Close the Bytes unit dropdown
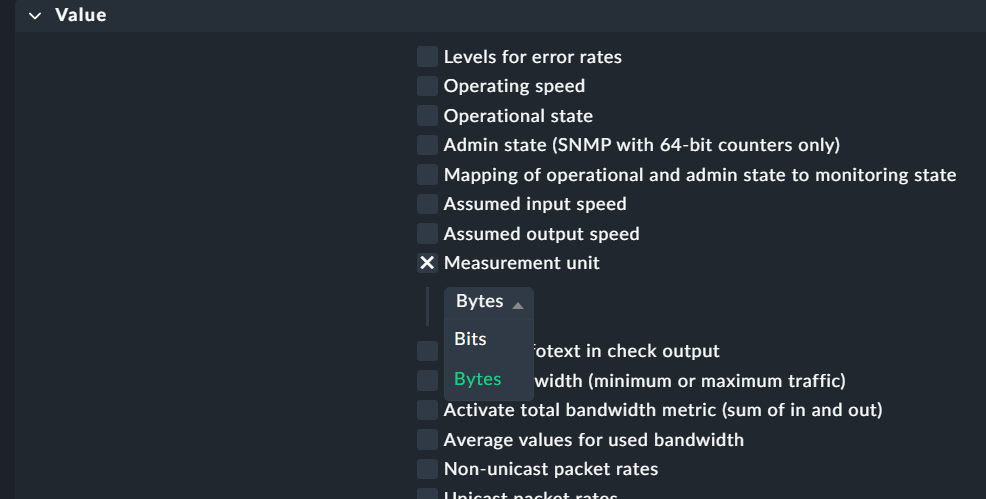This screenshot has height=499, width=986. 489,302
